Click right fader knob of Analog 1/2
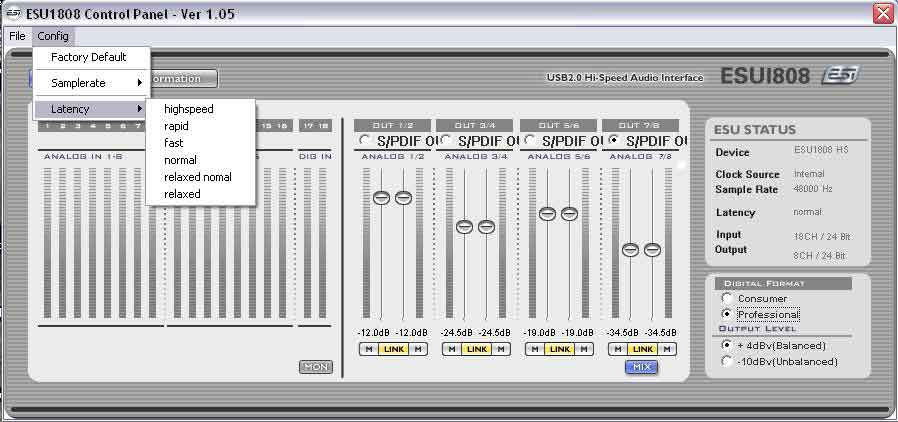Screen dimensions: 898x422 click(x=403, y=198)
